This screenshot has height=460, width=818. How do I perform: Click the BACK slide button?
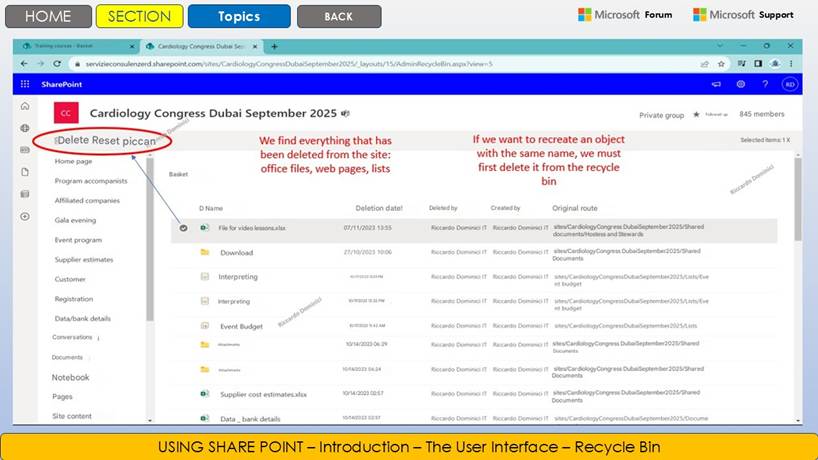tap(339, 16)
